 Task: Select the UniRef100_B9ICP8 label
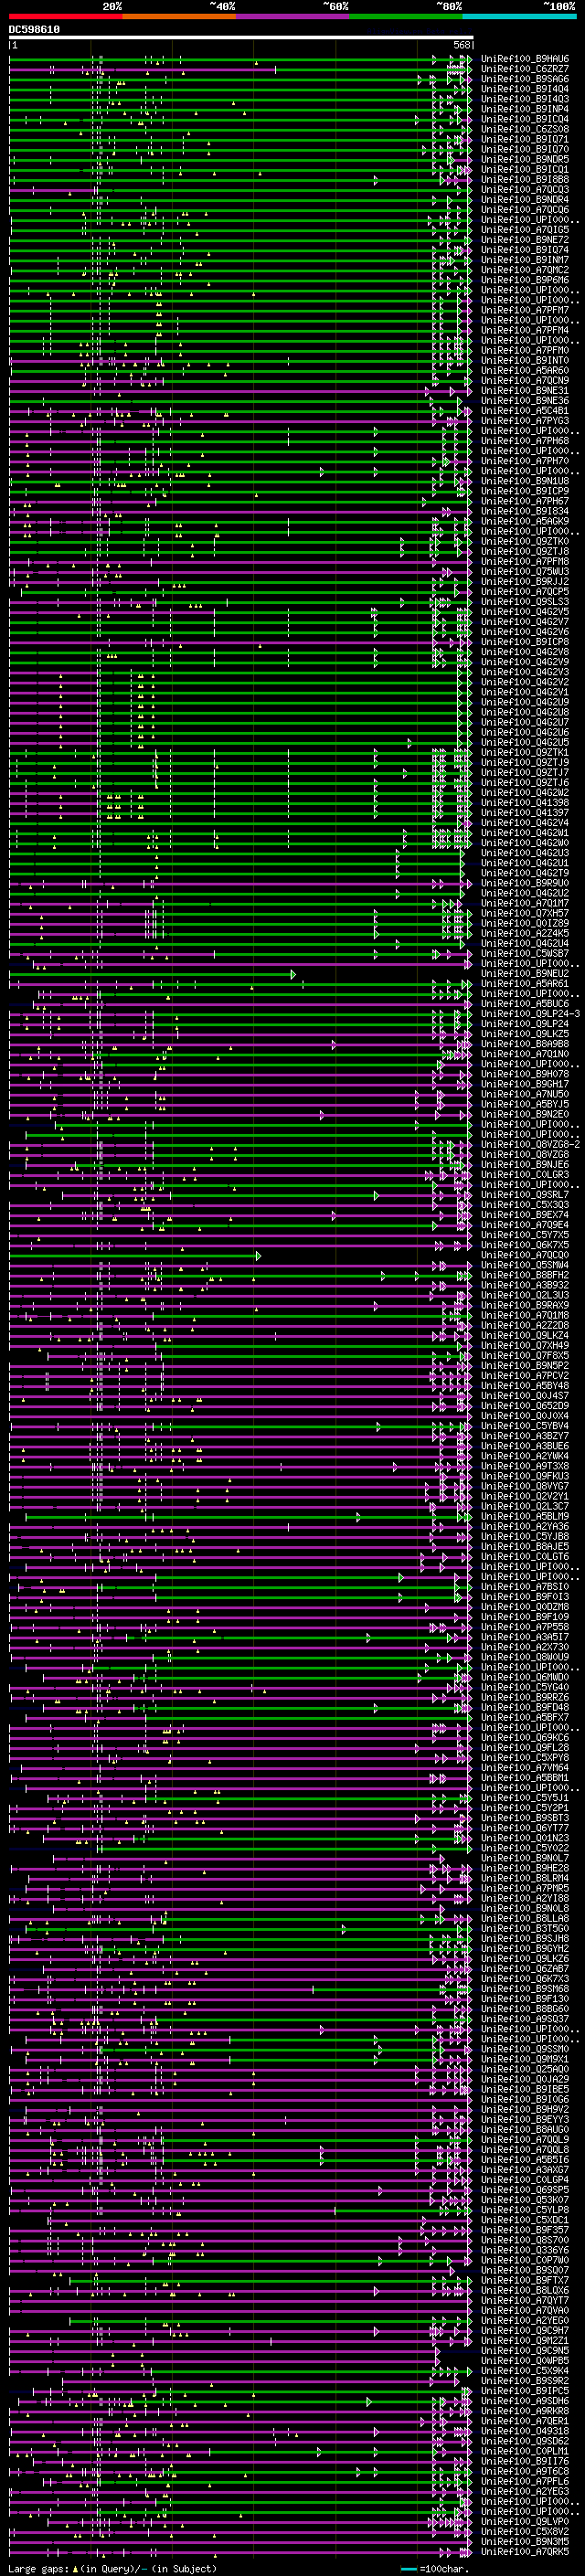(525, 642)
